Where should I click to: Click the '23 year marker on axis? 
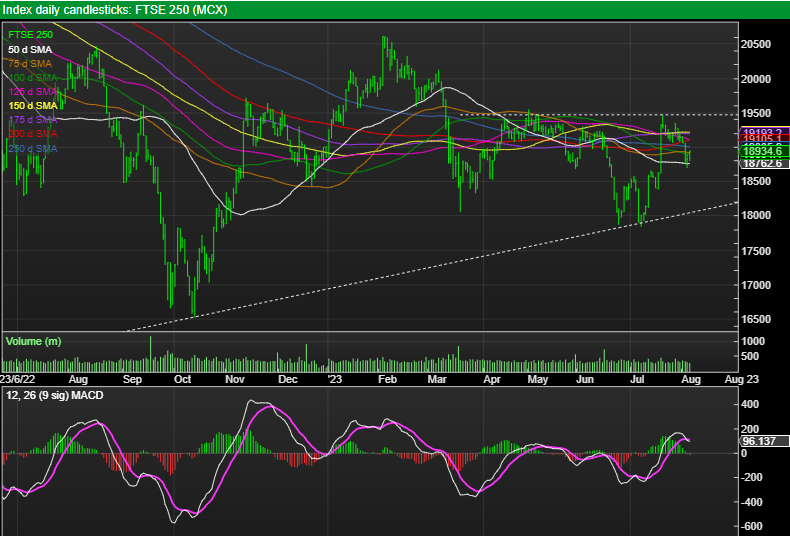click(335, 379)
